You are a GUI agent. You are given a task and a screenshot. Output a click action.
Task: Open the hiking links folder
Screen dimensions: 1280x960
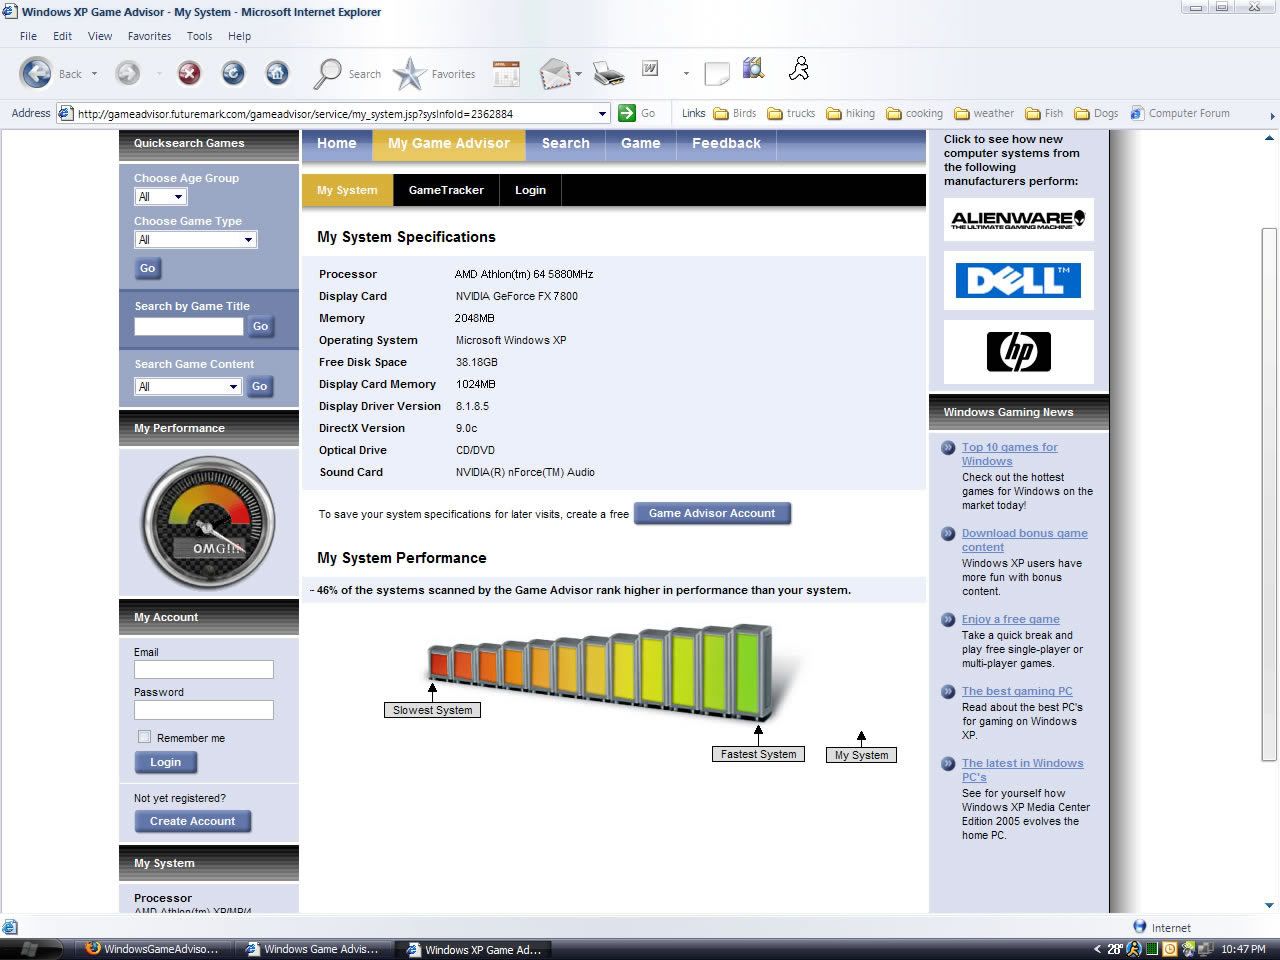[x=851, y=113]
